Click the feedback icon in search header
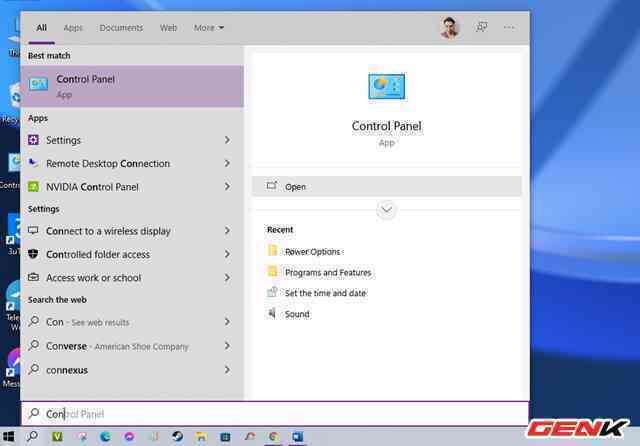This screenshot has width=640, height=446. click(x=482, y=27)
